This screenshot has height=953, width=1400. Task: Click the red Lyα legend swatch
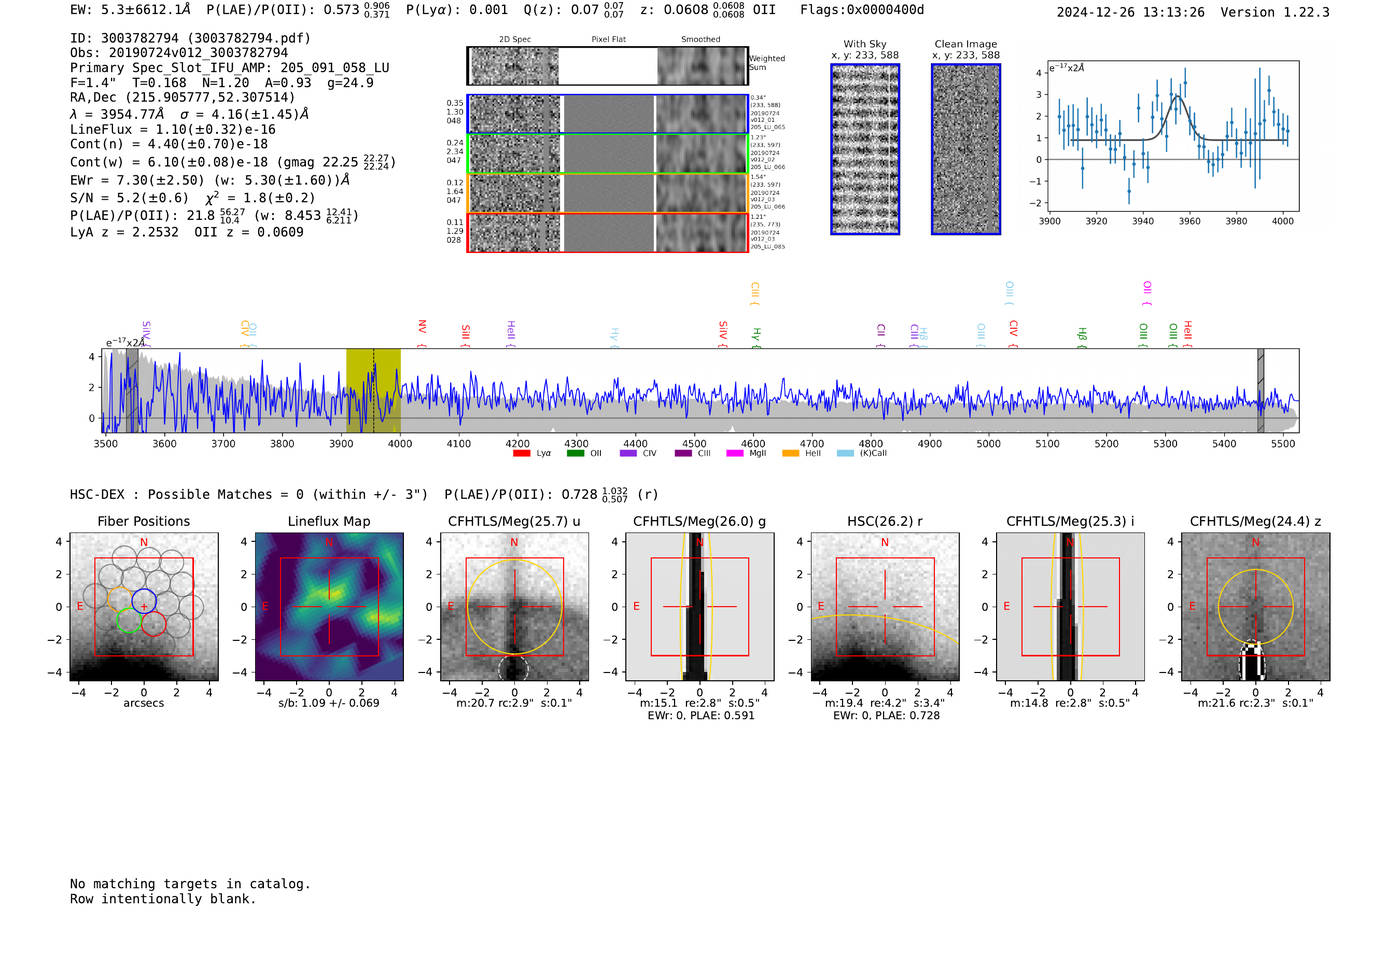521,453
